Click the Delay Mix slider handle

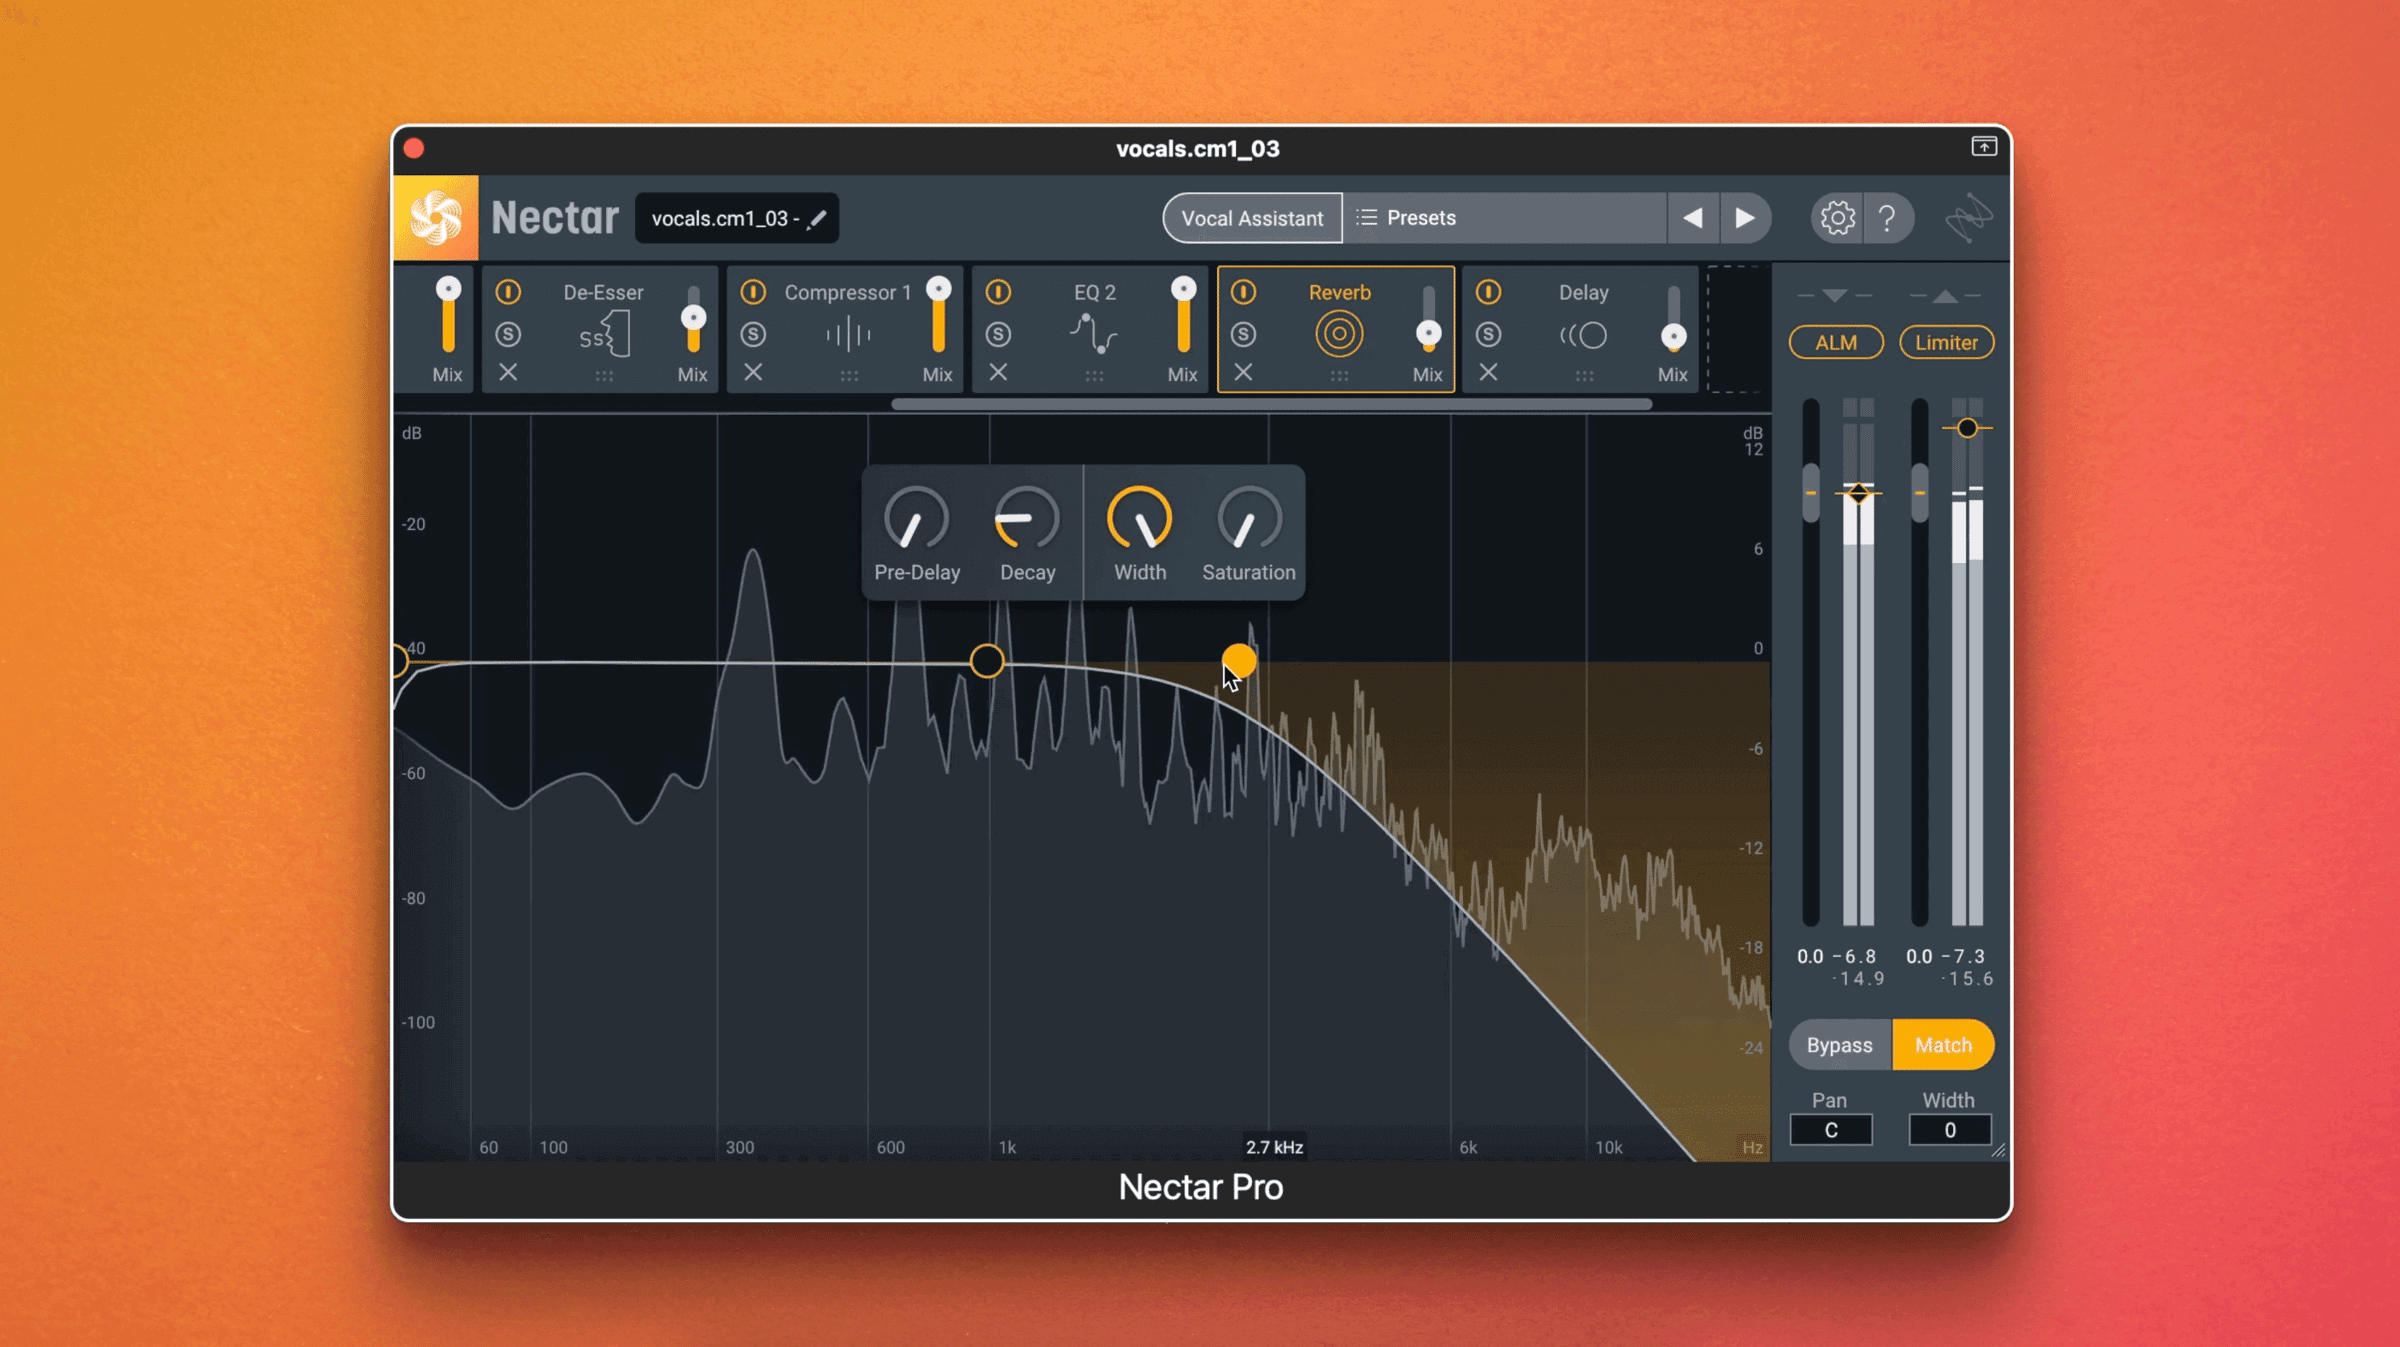pos(1673,336)
